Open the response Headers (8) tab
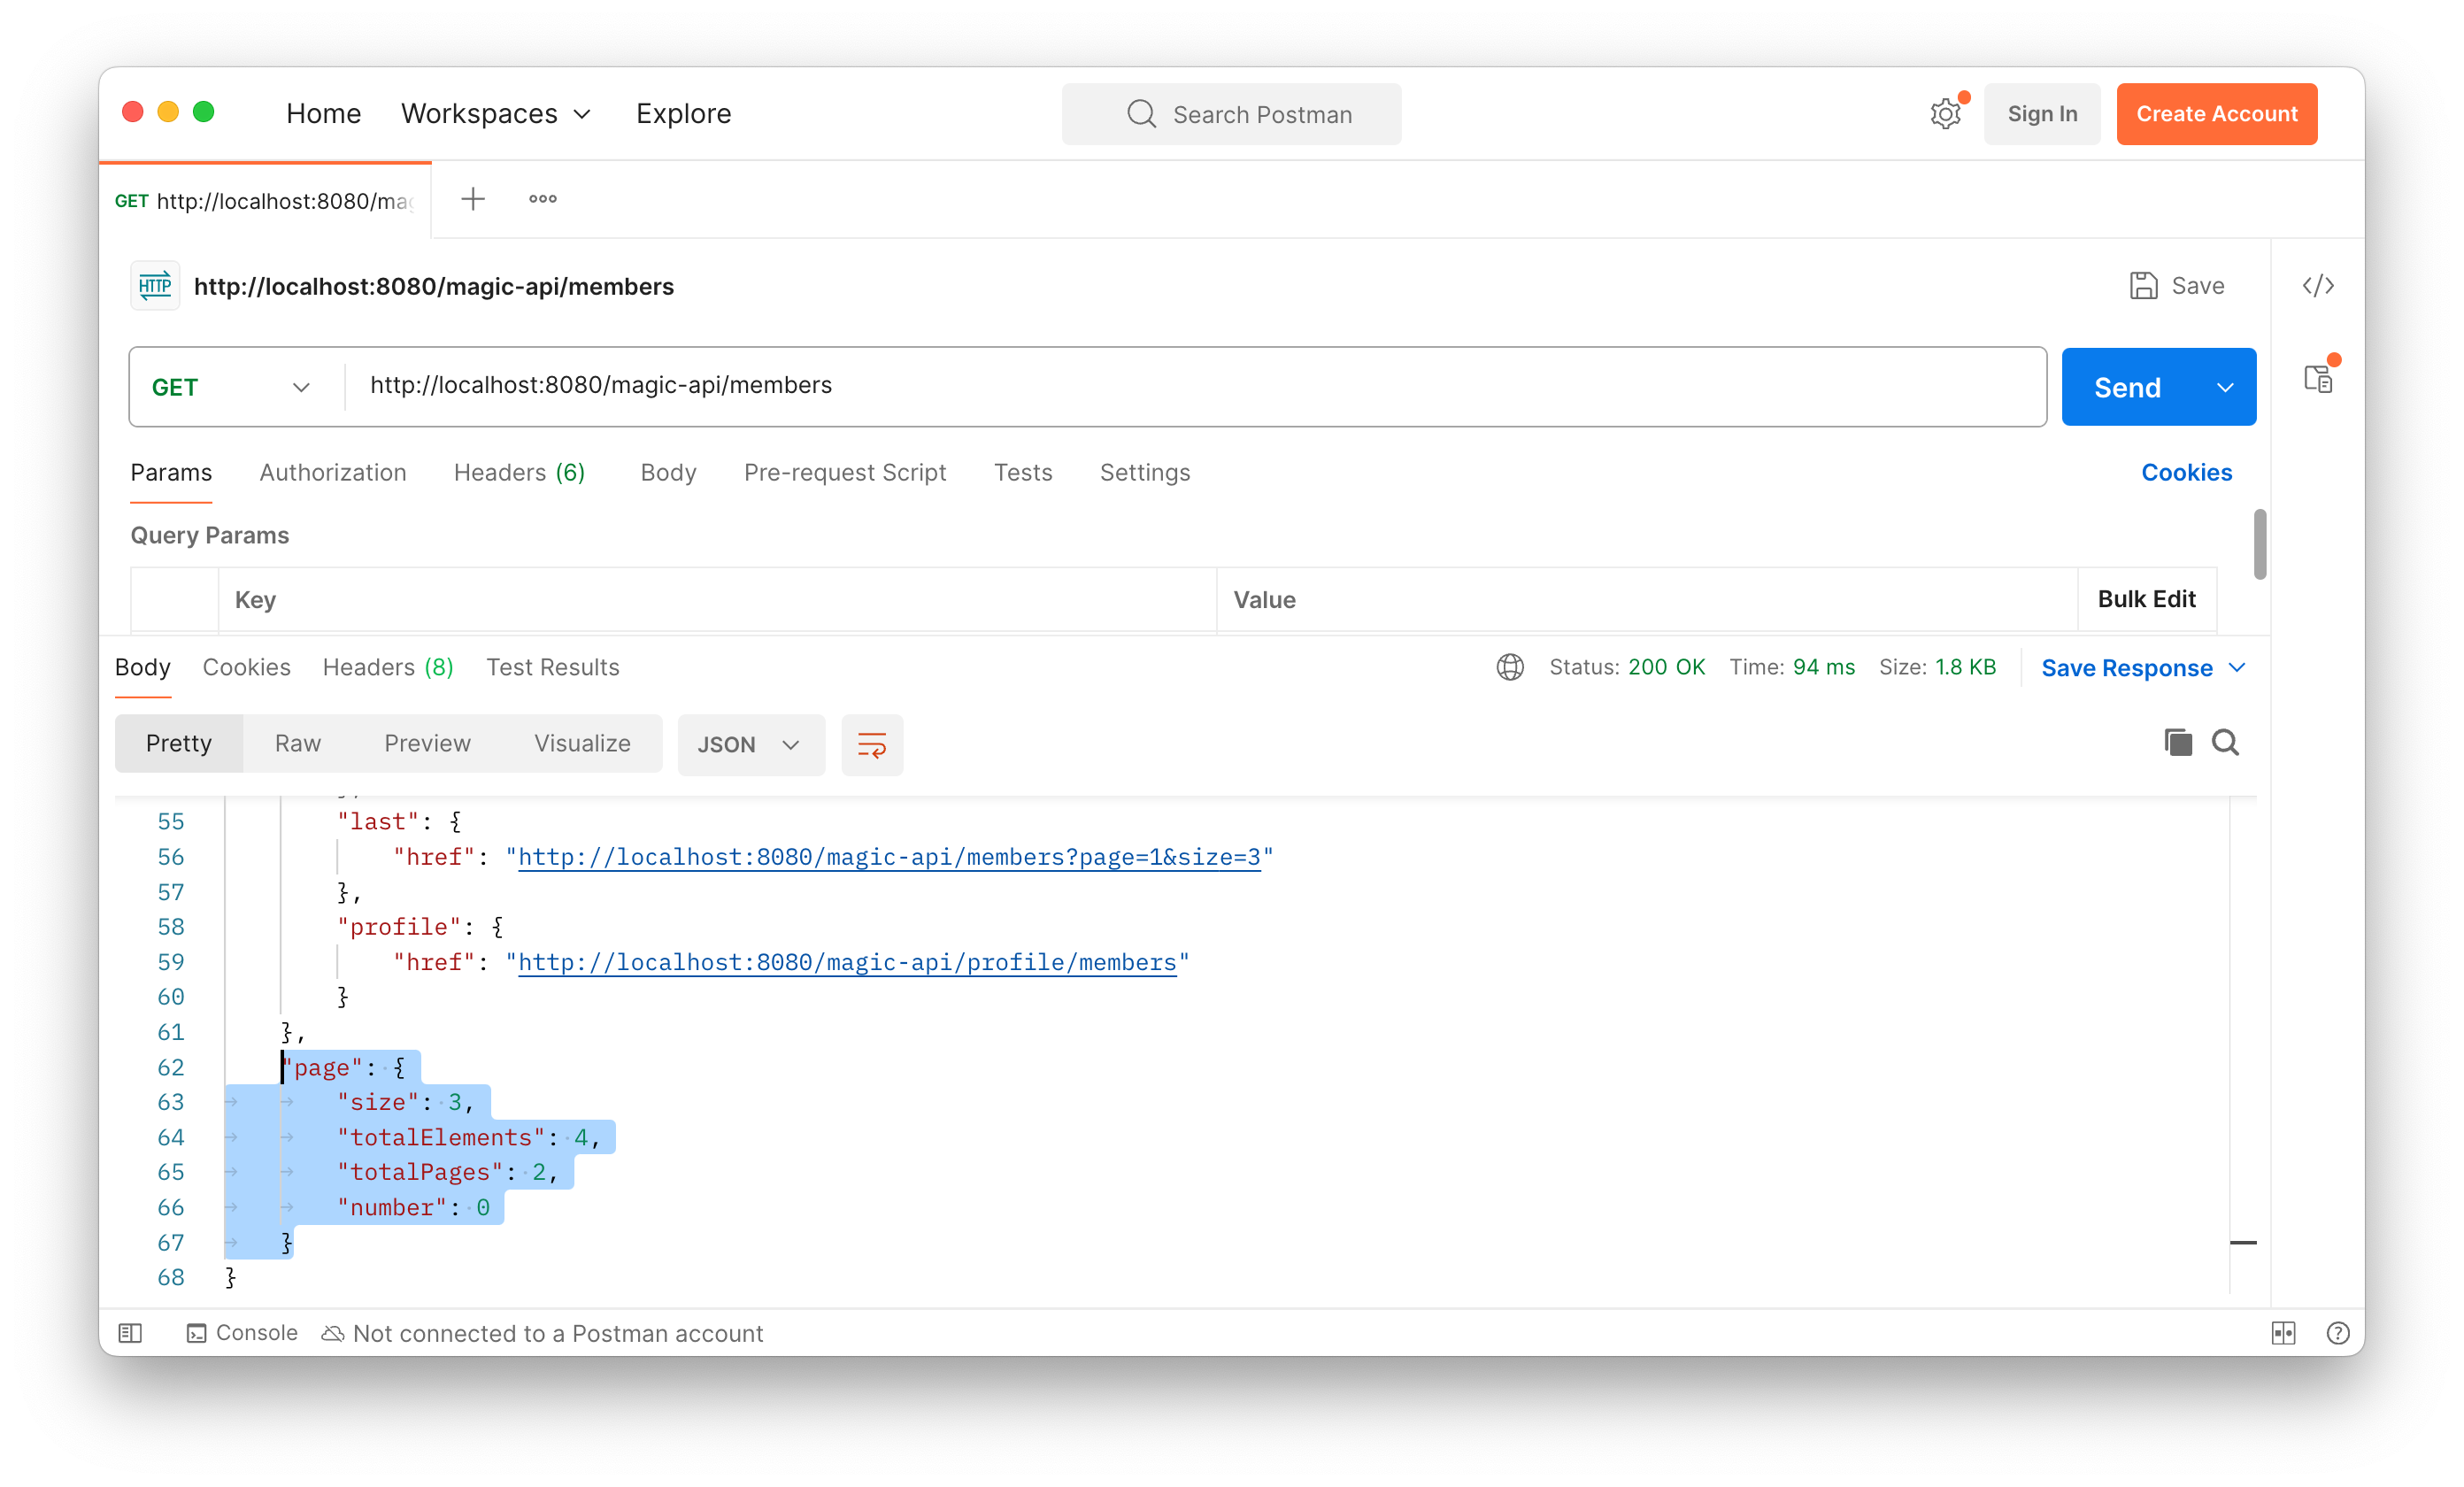 (x=387, y=667)
